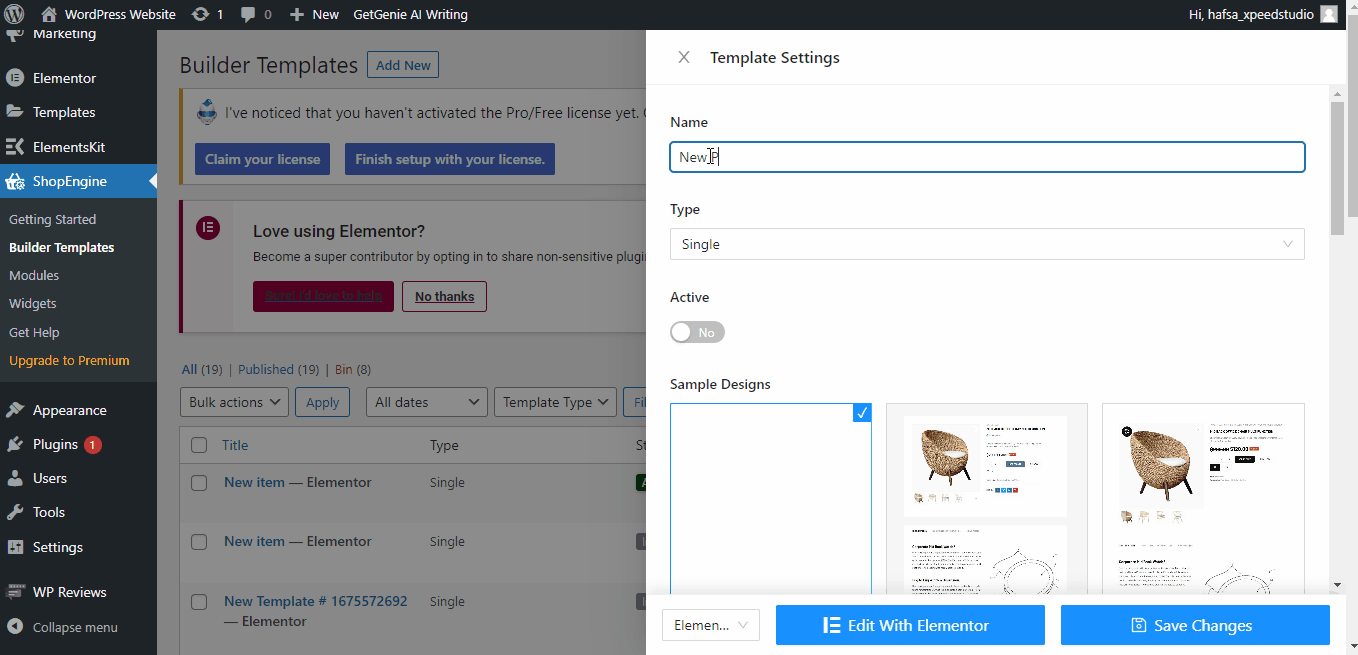1358x655 pixels.
Task: Click the Appearance brush sidebar icon
Action: click(x=15, y=410)
